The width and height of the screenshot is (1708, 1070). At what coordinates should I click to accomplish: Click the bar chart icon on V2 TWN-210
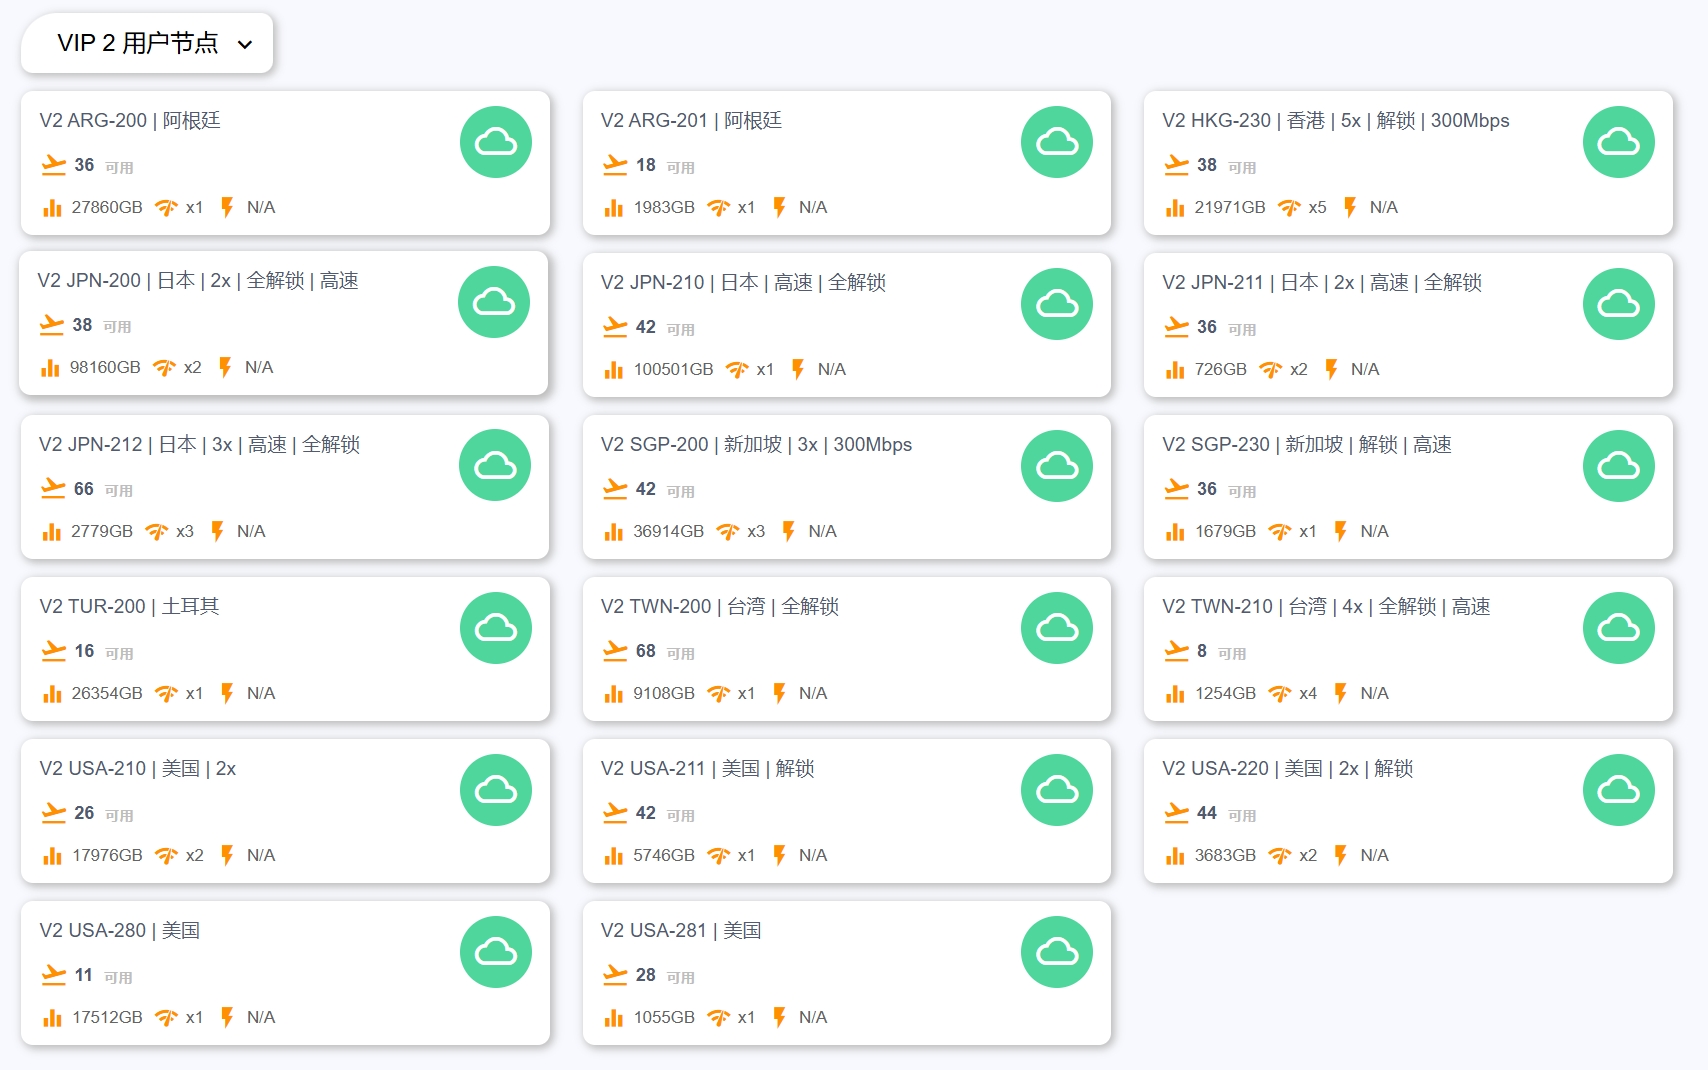tap(1175, 693)
